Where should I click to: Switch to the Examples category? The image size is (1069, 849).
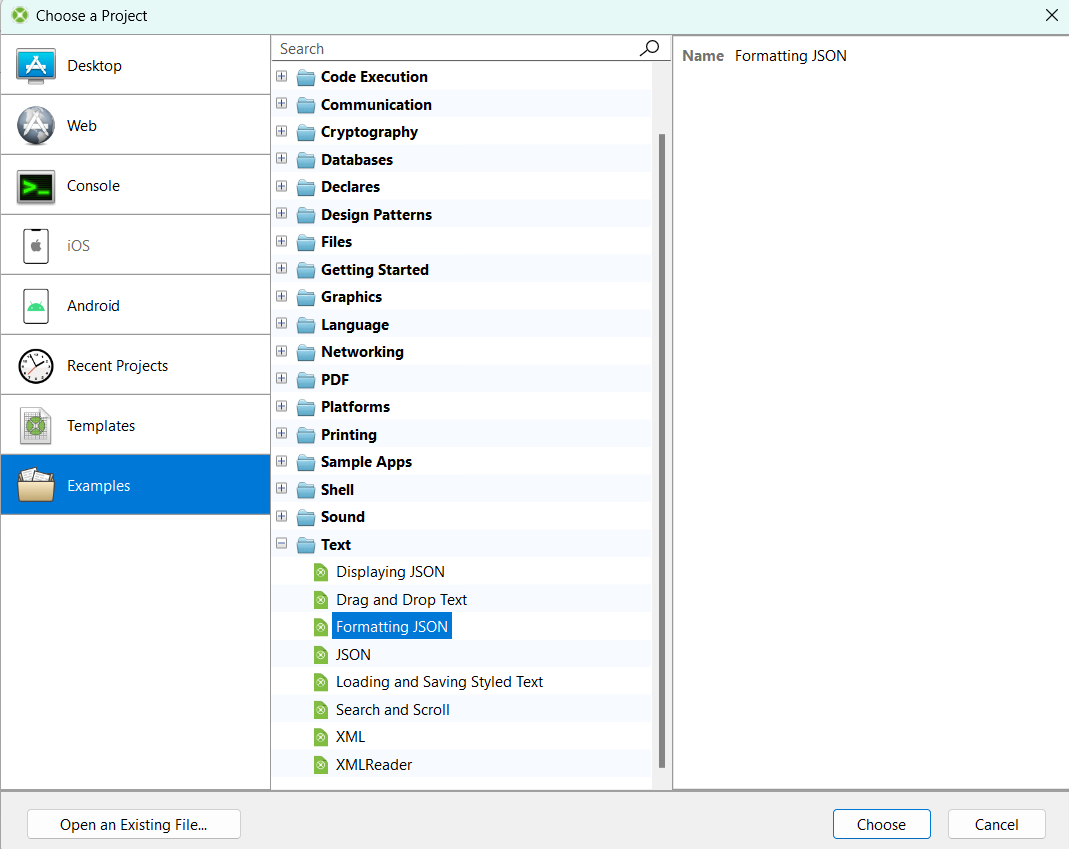pyautogui.click(x=136, y=485)
